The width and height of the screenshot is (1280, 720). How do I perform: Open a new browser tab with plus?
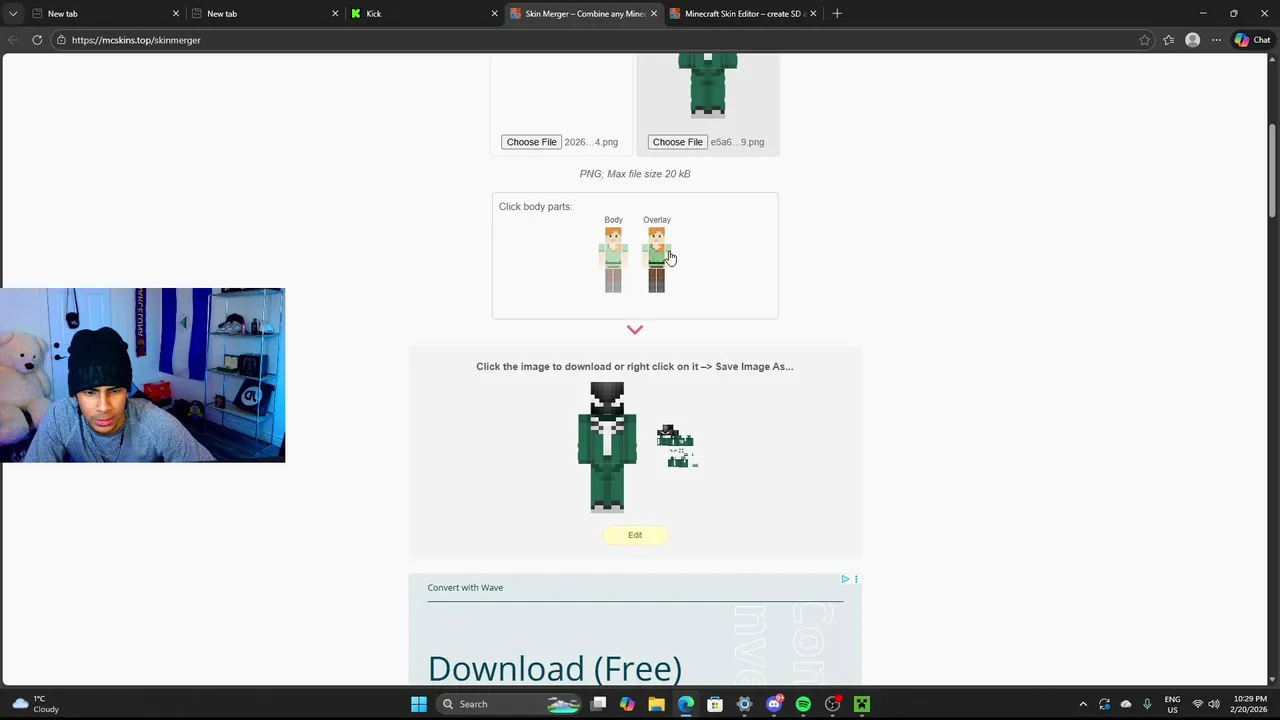837,14
